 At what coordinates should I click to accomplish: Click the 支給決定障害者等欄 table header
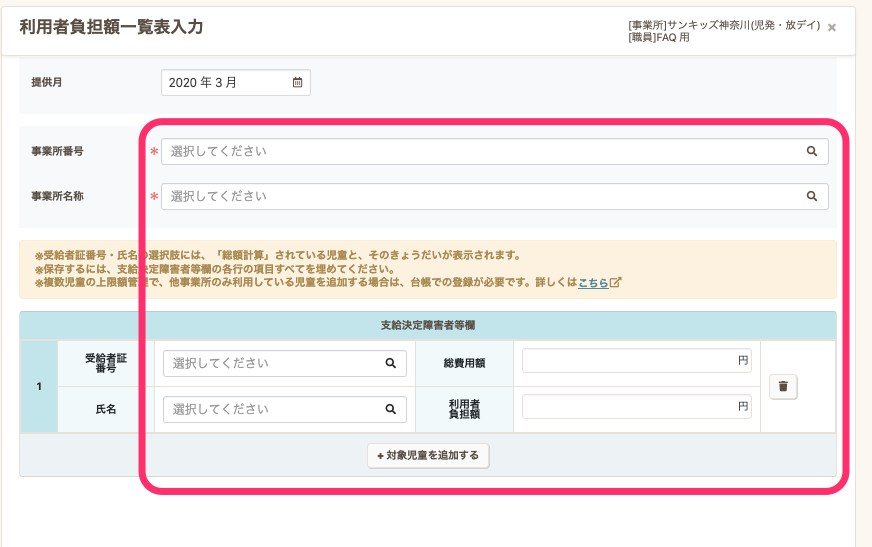[x=427, y=326]
